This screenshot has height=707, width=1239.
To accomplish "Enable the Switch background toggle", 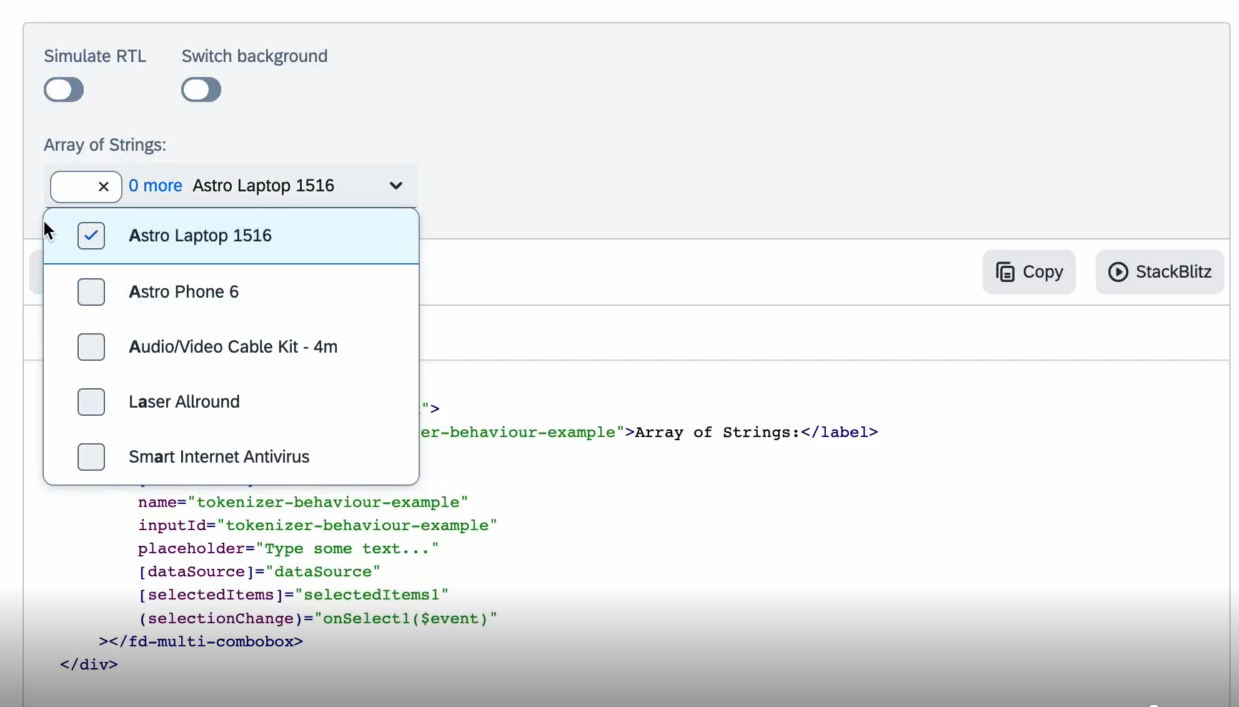I will point(201,90).
